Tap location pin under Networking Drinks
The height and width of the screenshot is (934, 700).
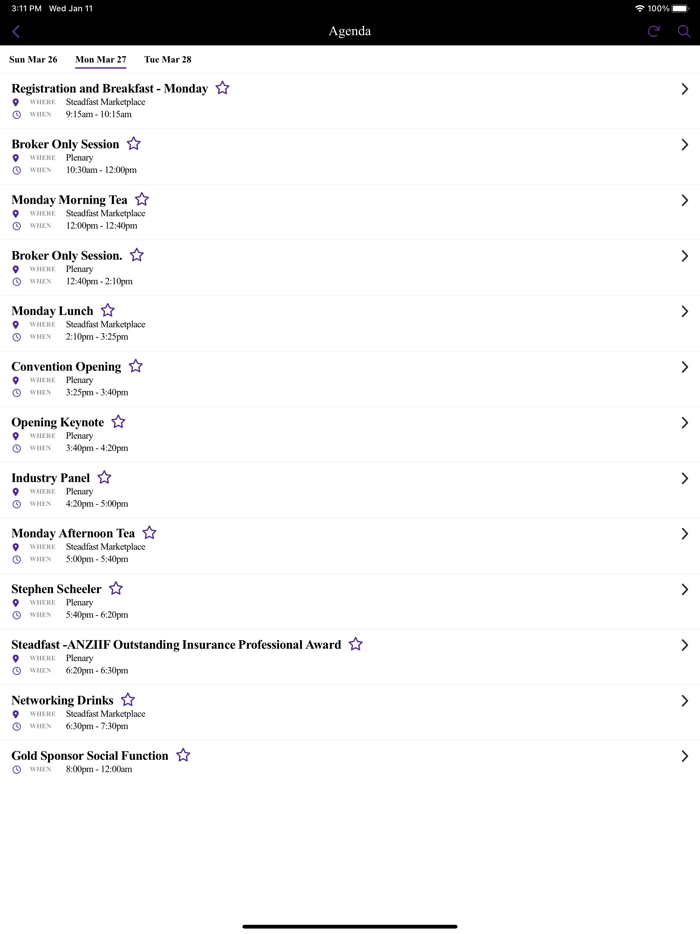click(x=16, y=715)
